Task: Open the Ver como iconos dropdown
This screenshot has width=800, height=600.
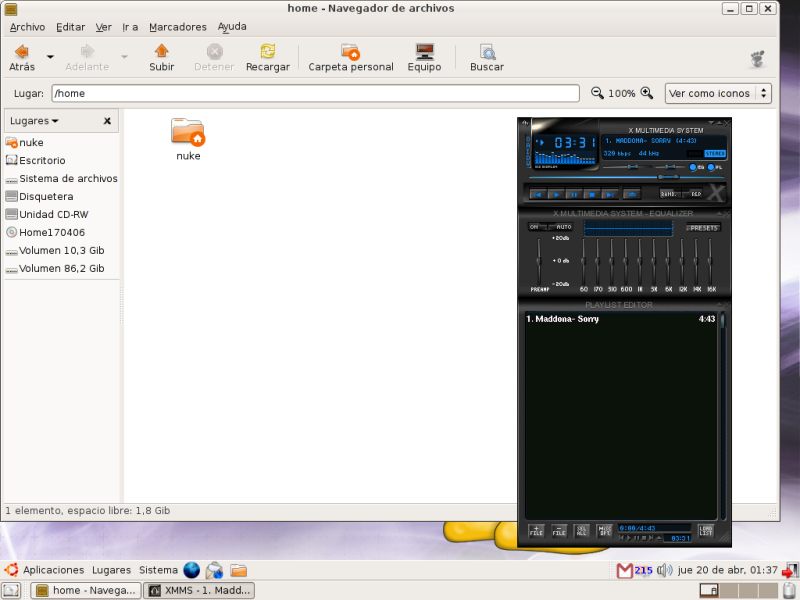Action: pyautogui.click(x=718, y=93)
